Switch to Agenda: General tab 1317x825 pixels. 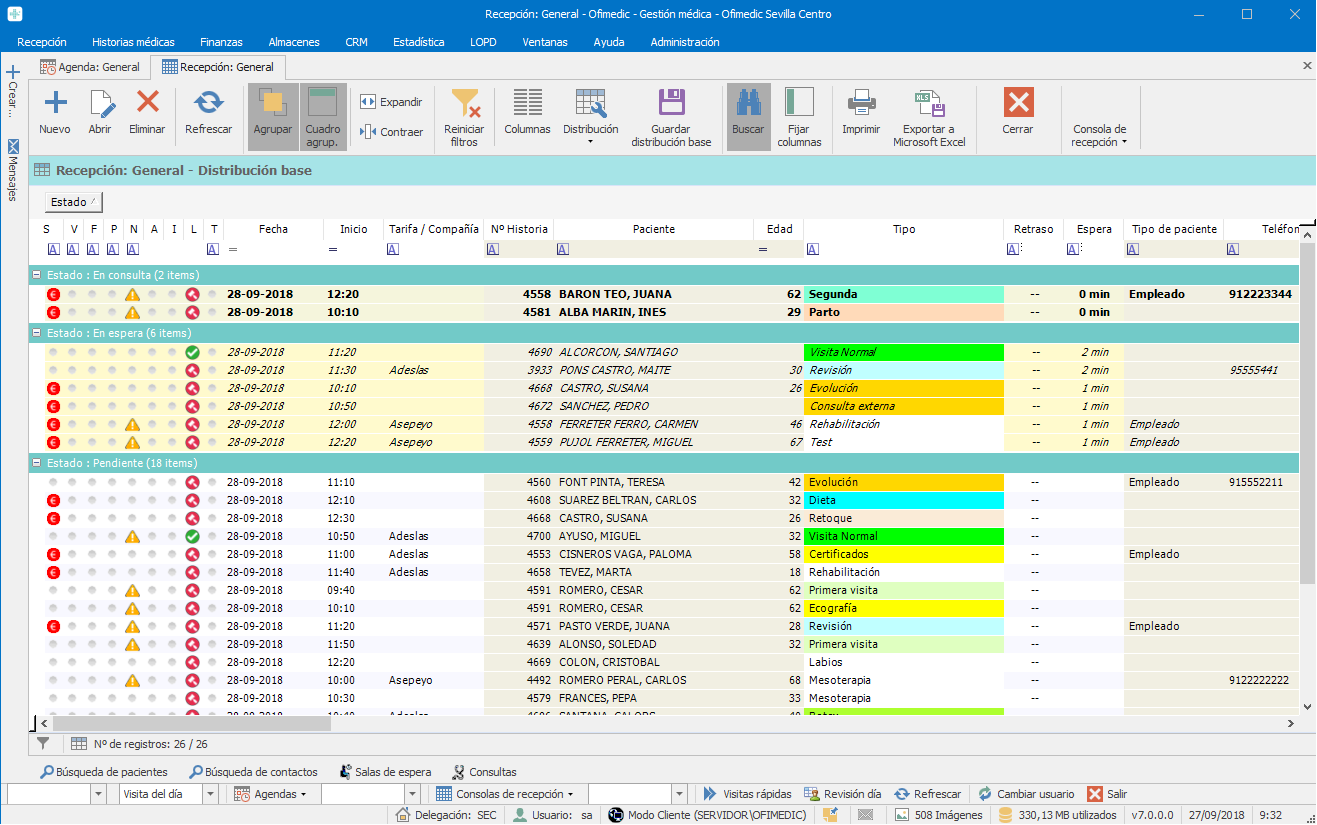[x=90, y=67]
